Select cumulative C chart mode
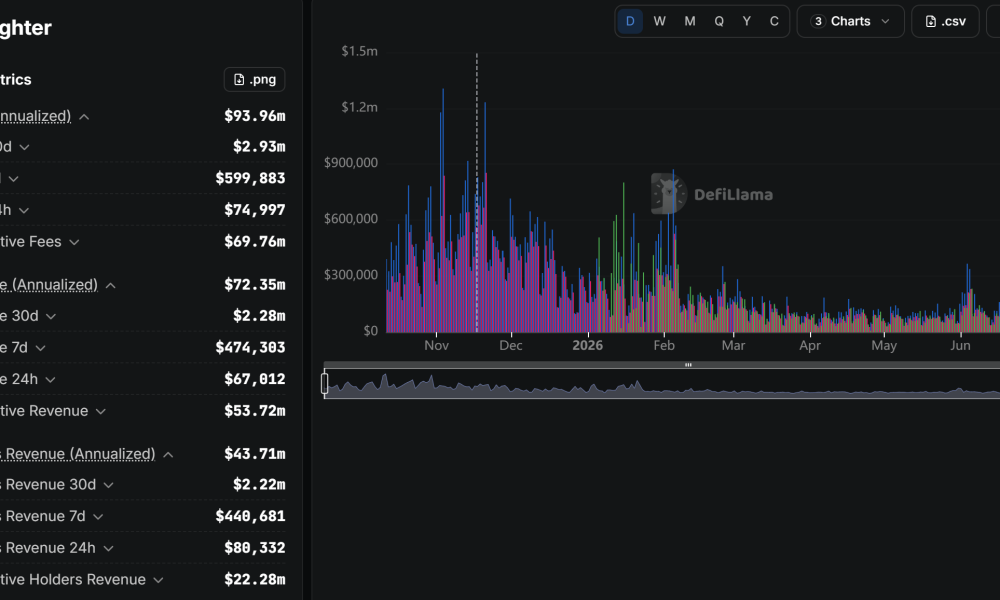Viewport: 1000px width, 600px height. [x=774, y=21]
